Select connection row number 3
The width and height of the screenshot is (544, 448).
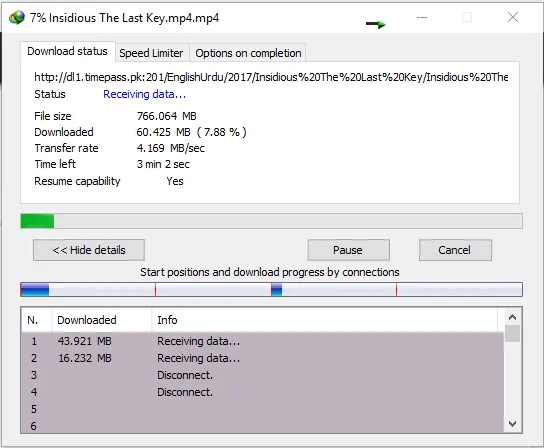click(x=263, y=375)
